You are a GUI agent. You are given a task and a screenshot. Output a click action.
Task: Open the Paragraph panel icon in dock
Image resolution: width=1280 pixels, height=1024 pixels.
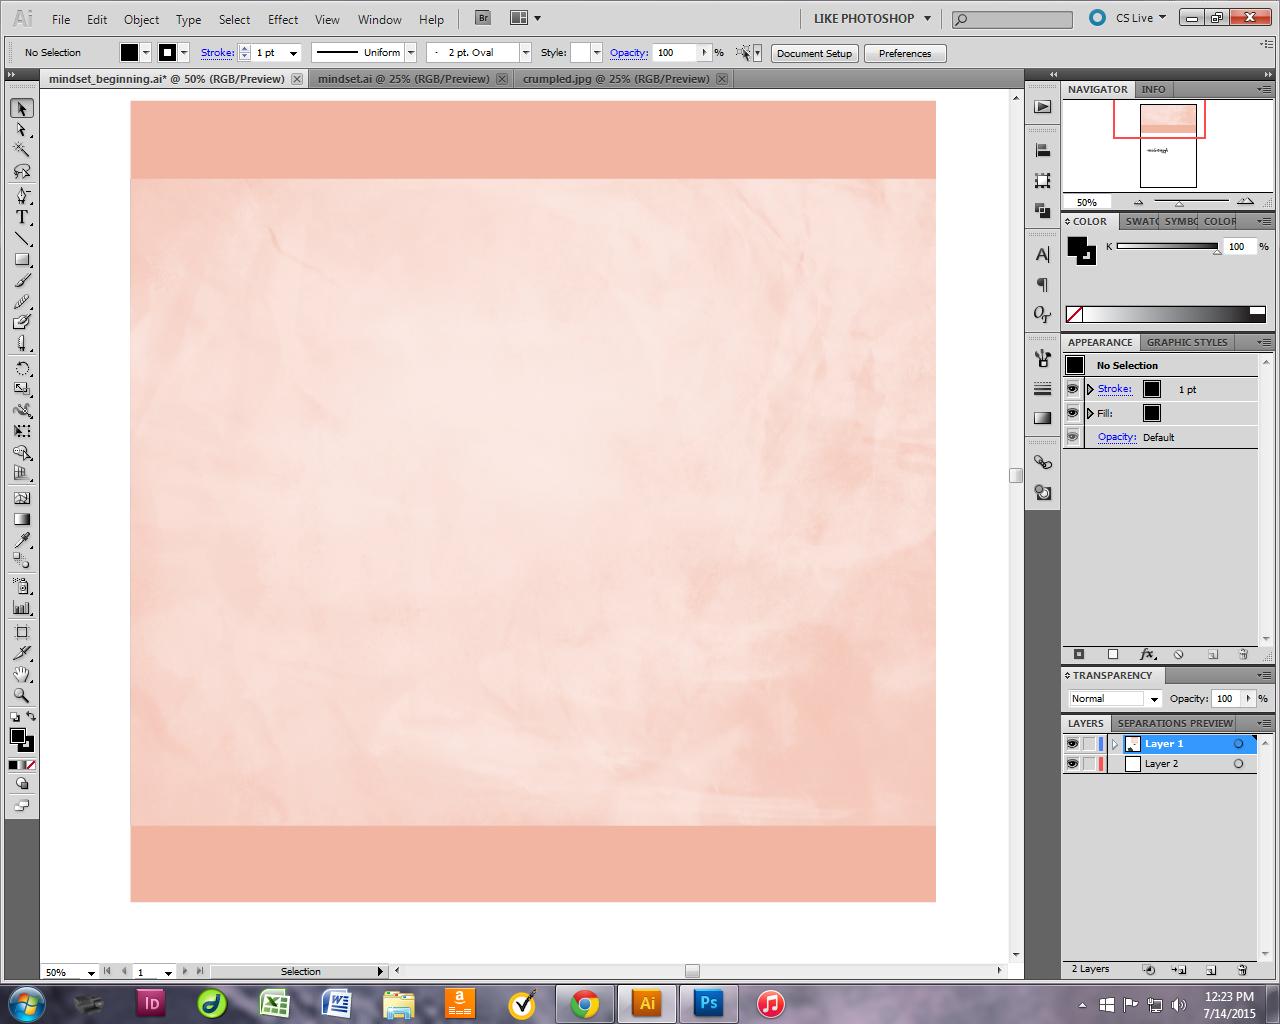[1043, 285]
